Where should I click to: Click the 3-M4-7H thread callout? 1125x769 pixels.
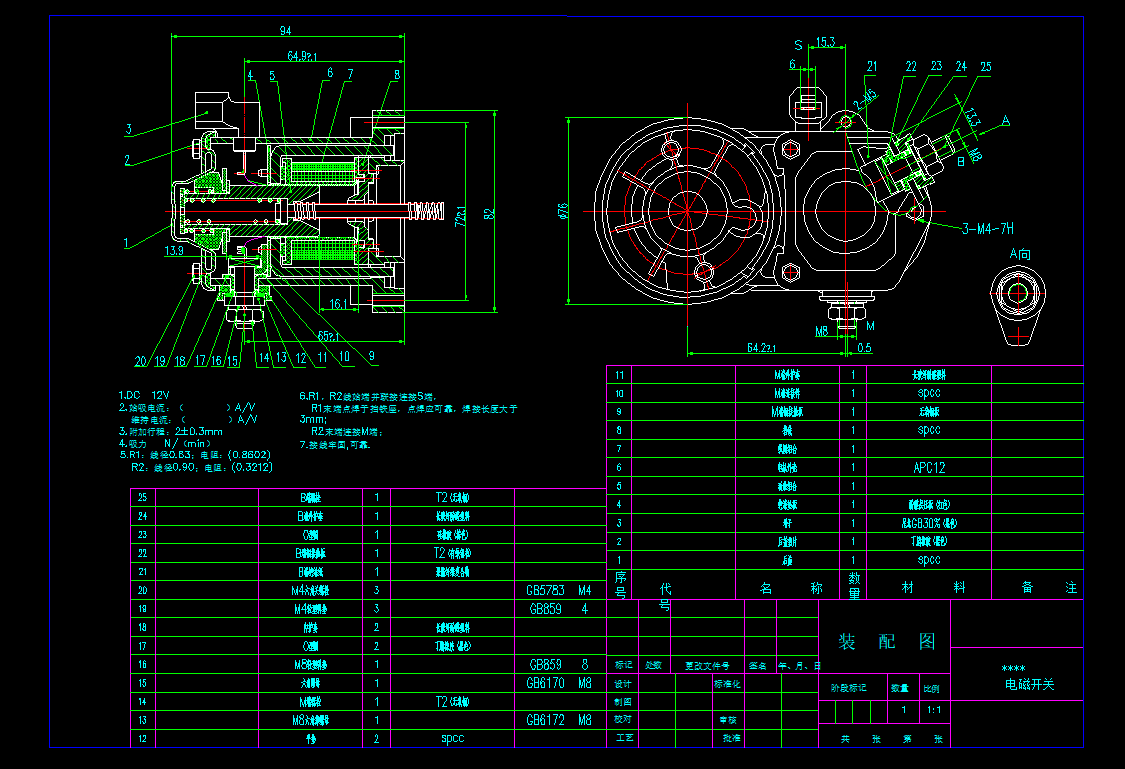pyautogui.click(x=988, y=229)
